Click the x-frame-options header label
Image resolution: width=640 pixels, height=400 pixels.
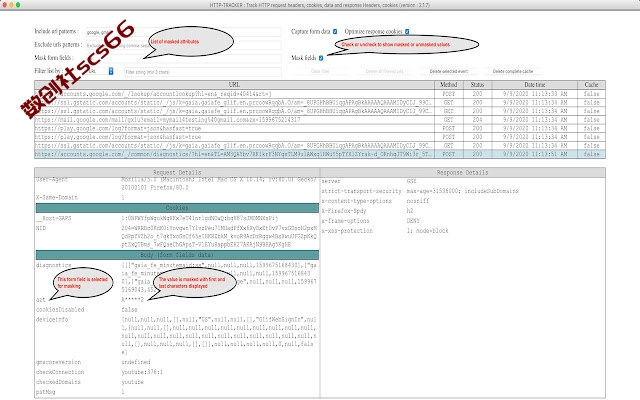coord(345,221)
